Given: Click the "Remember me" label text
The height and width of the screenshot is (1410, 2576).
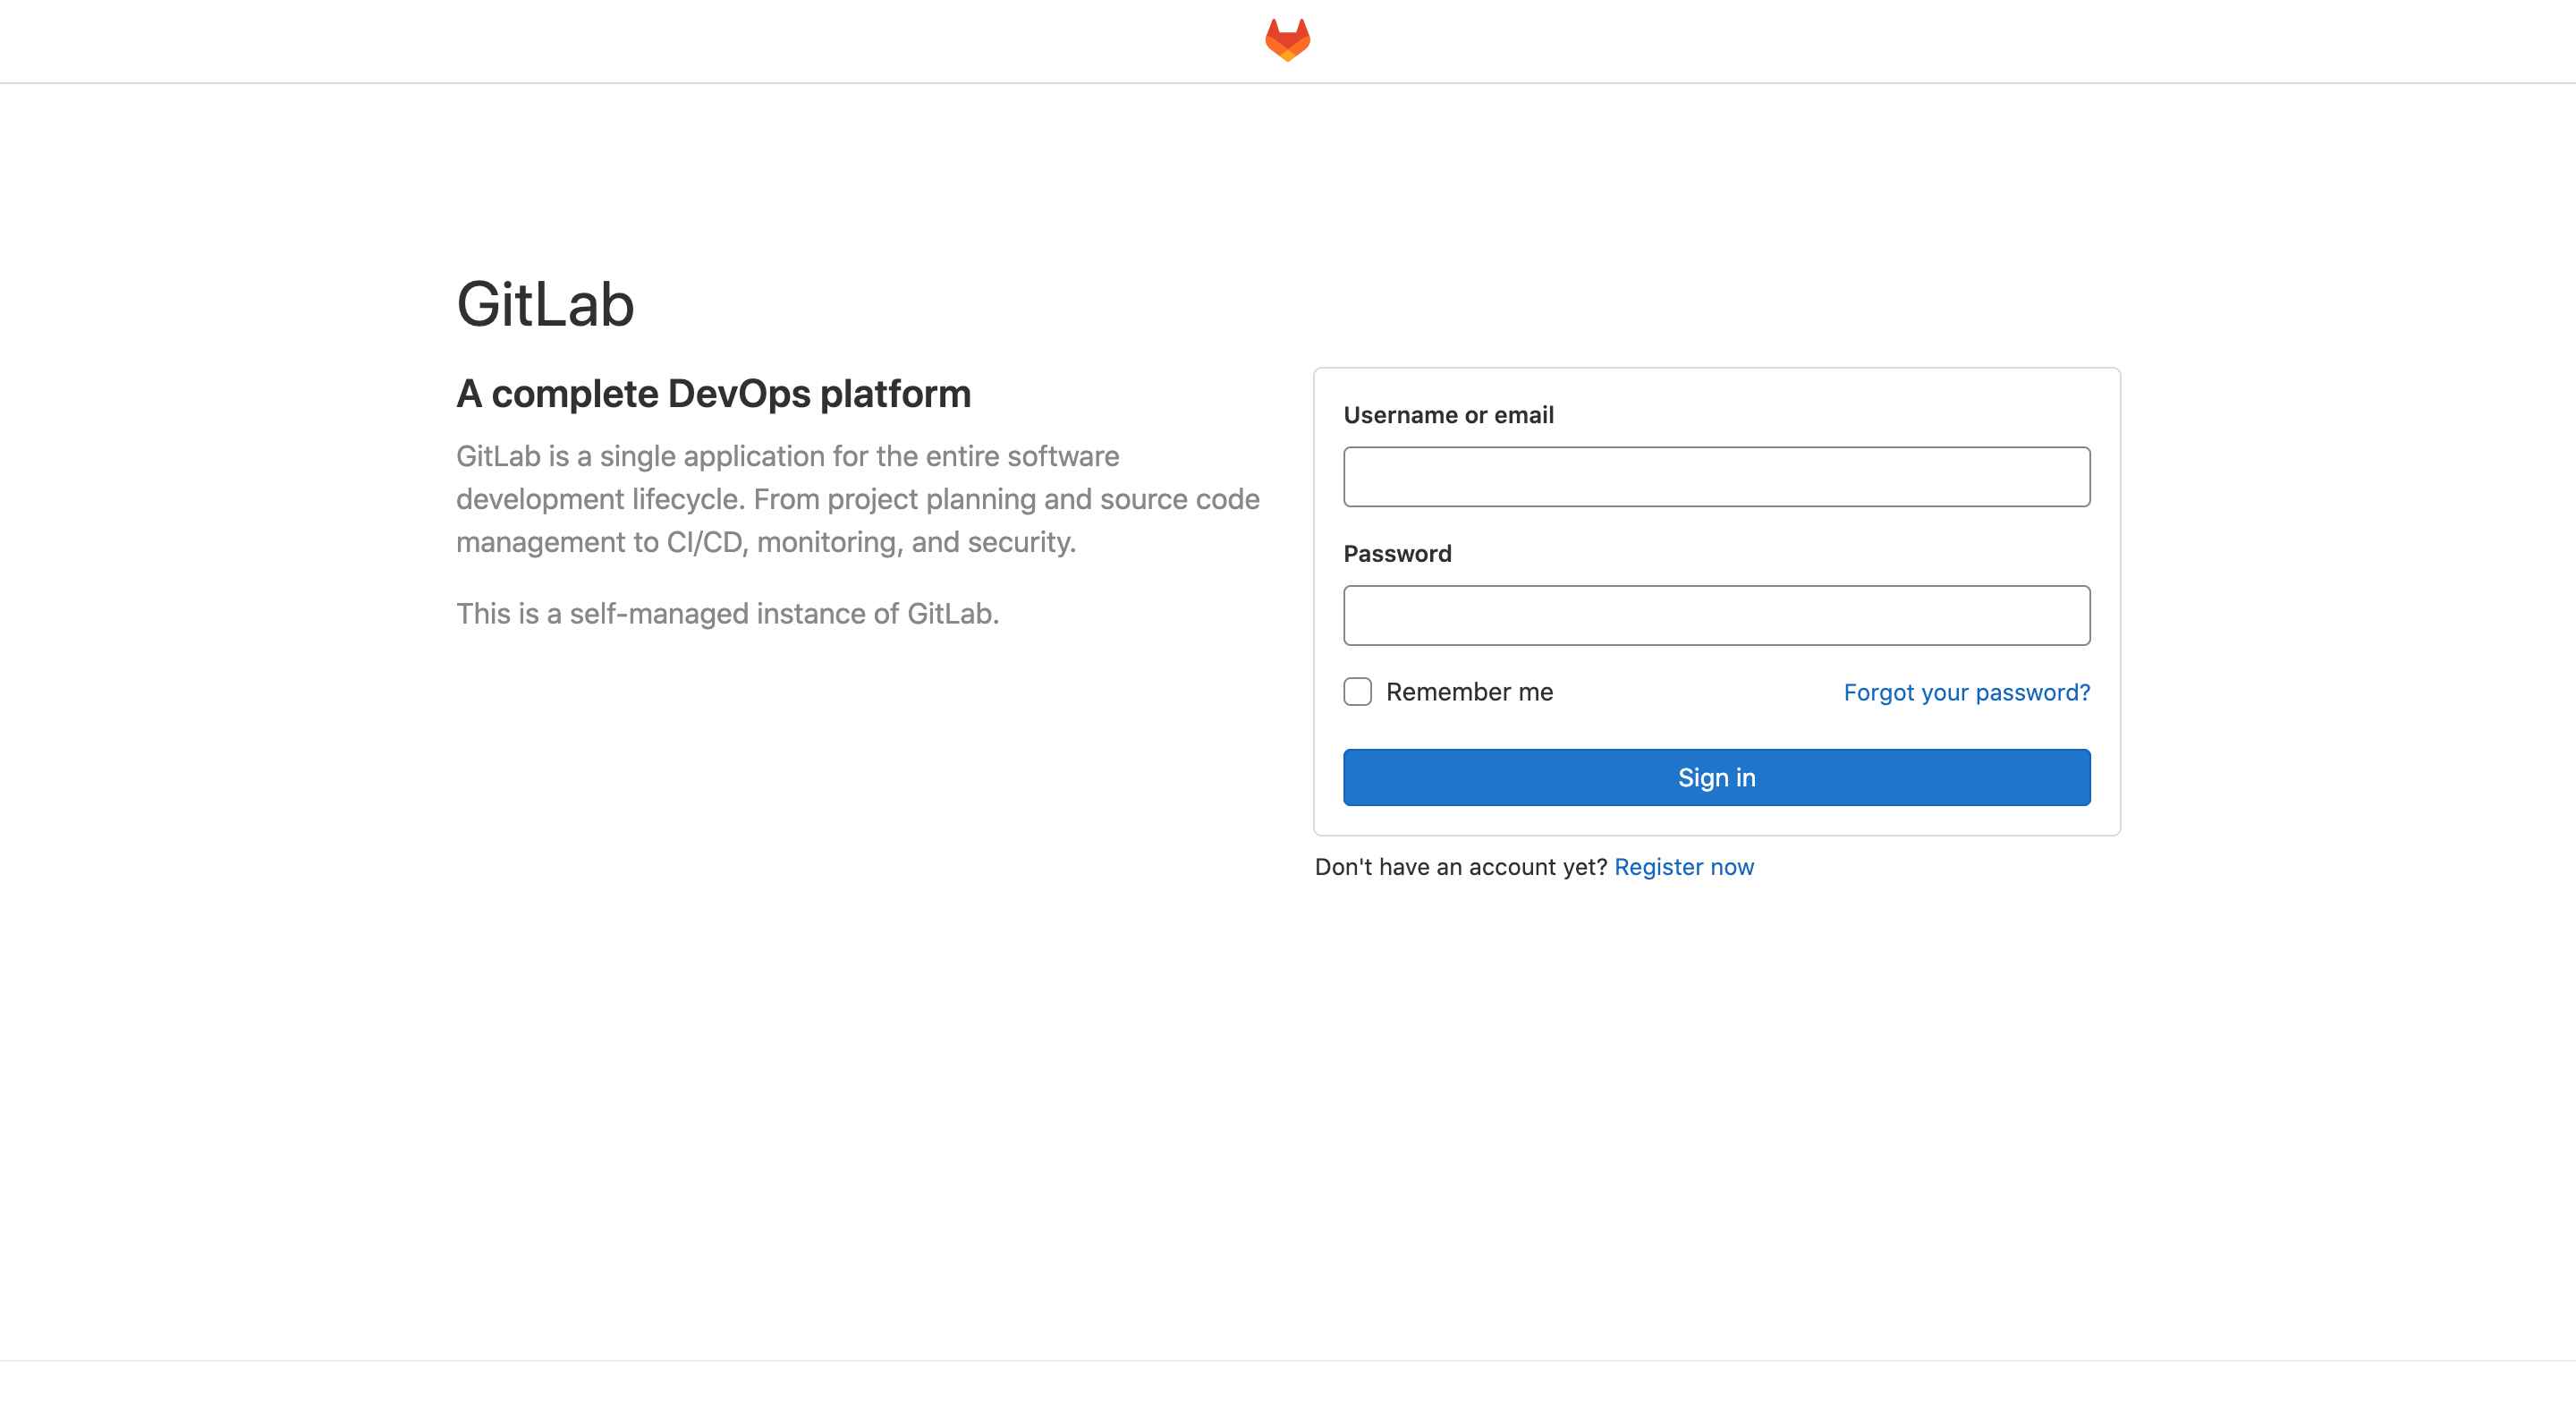Looking at the screenshot, I should pyautogui.click(x=1469, y=692).
